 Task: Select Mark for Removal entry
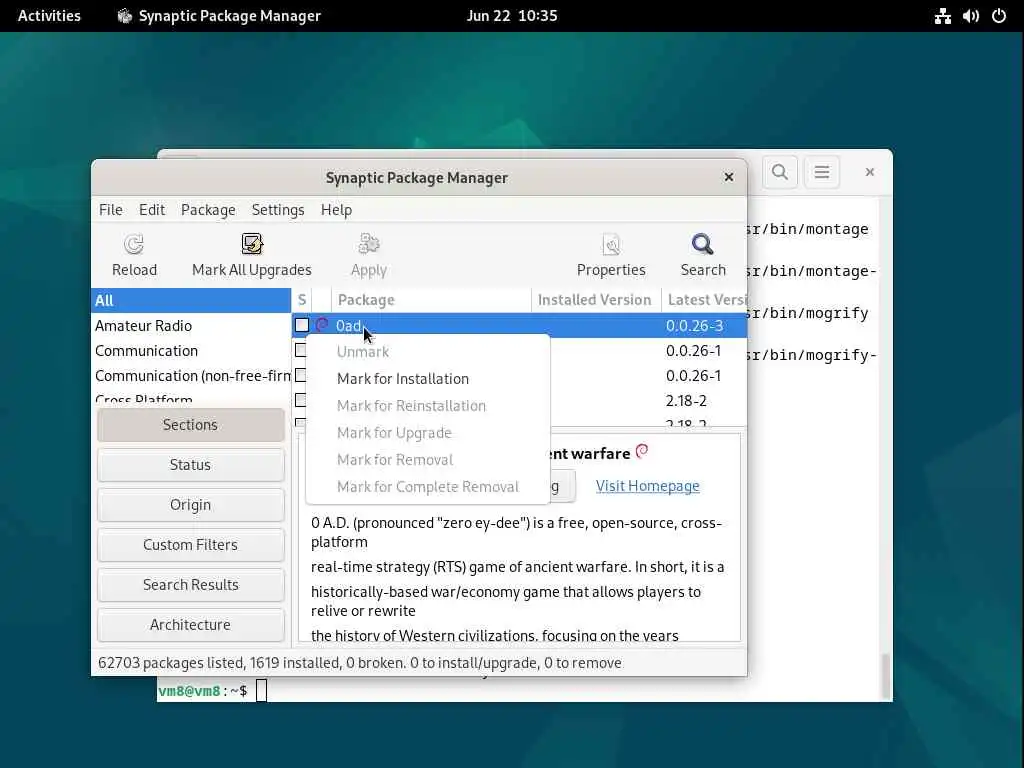(x=428, y=459)
